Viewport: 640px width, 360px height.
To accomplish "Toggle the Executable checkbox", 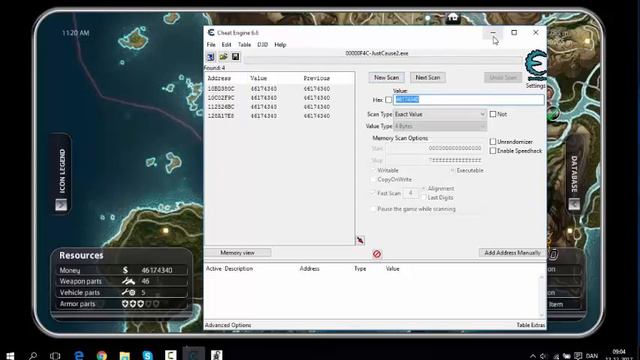I will coord(452,170).
